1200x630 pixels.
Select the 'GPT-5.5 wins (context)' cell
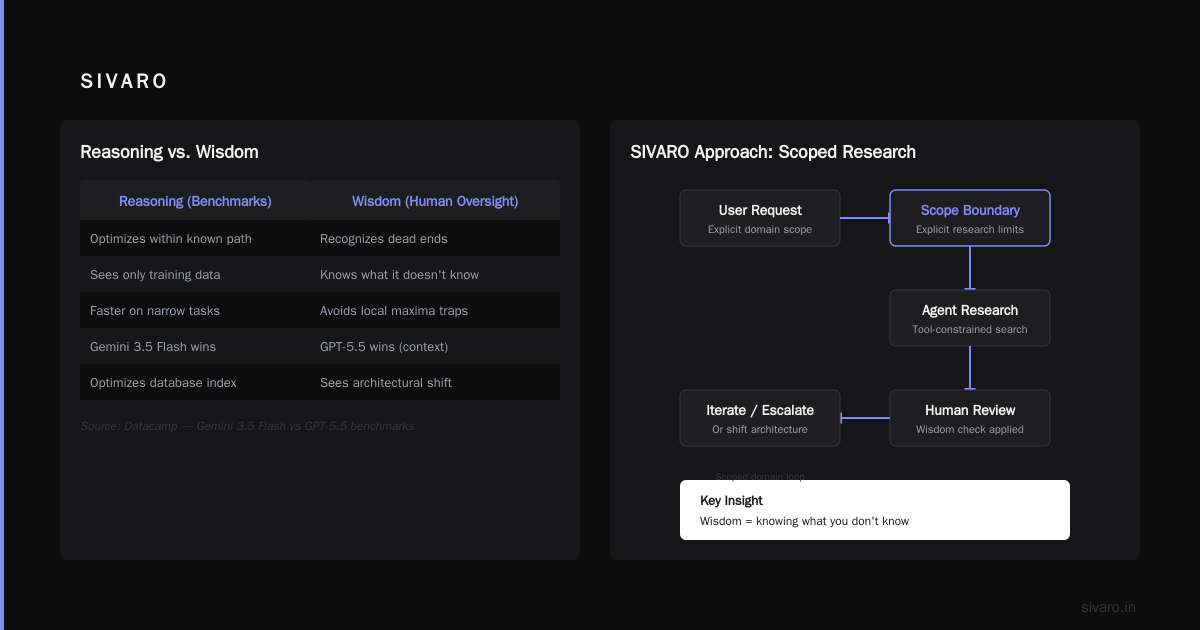click(x=435, y=347)
